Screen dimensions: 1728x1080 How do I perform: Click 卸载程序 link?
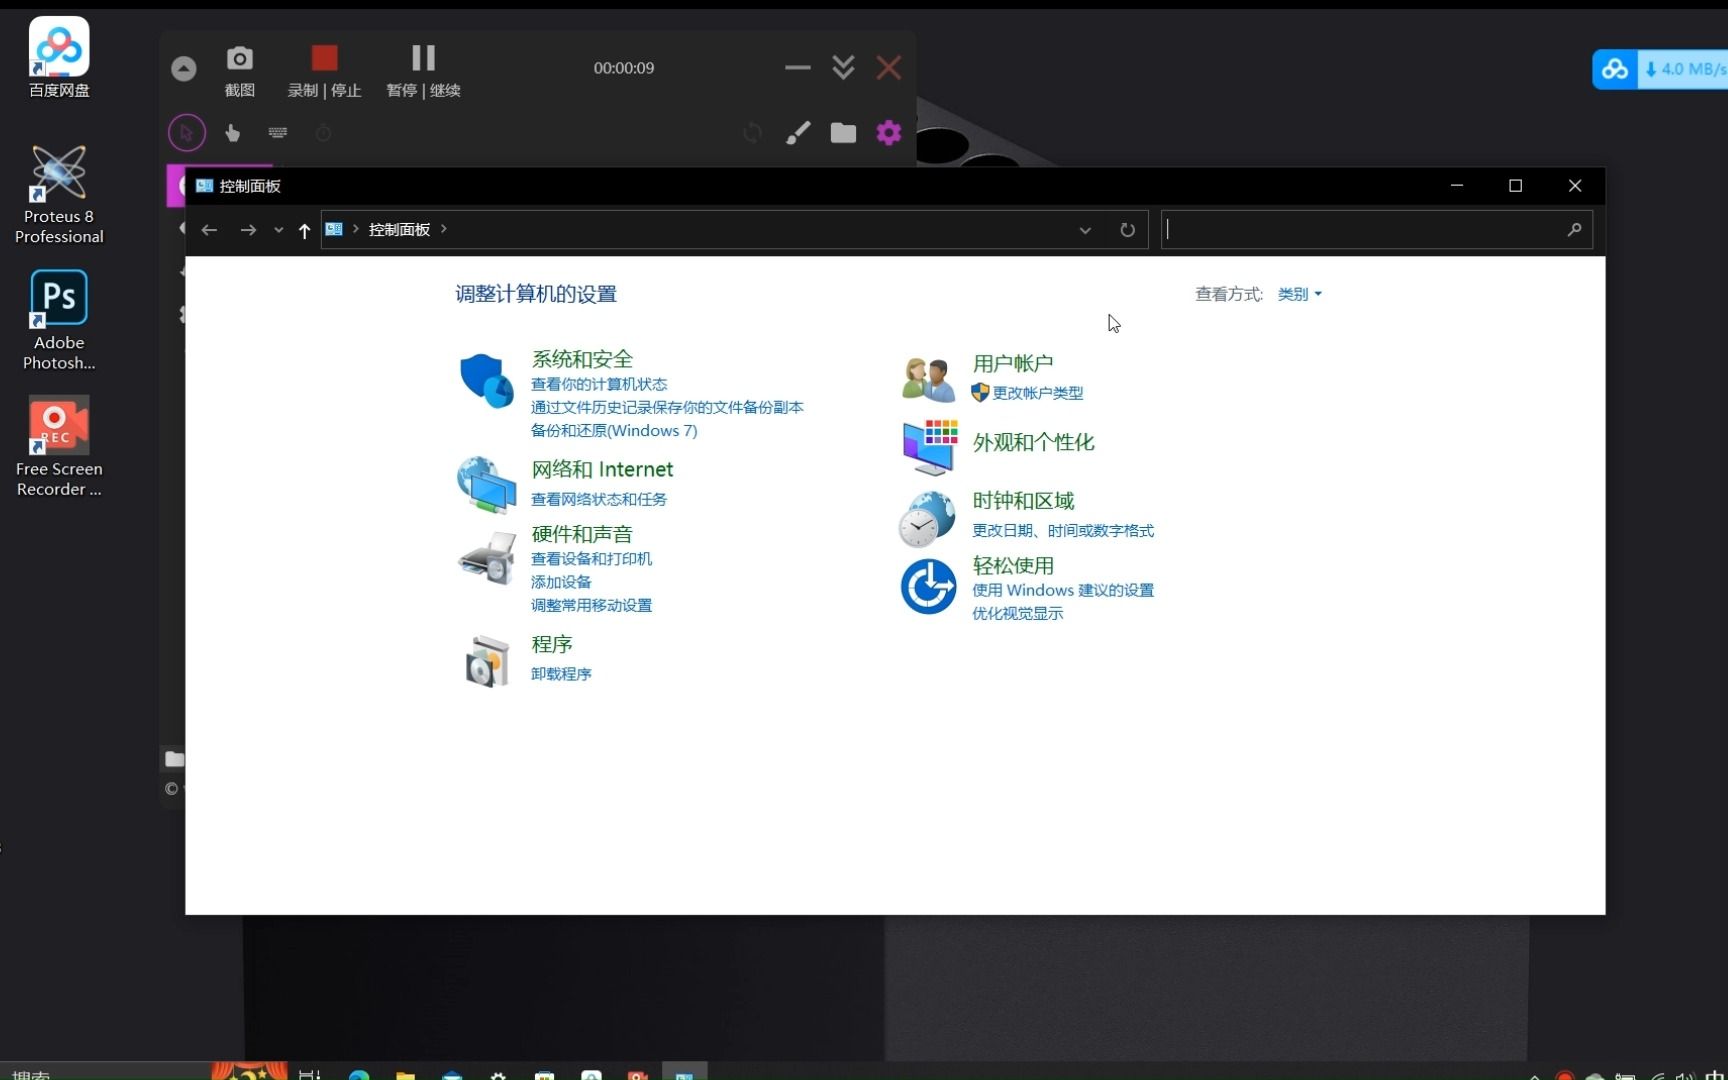(x=560, y=674)
